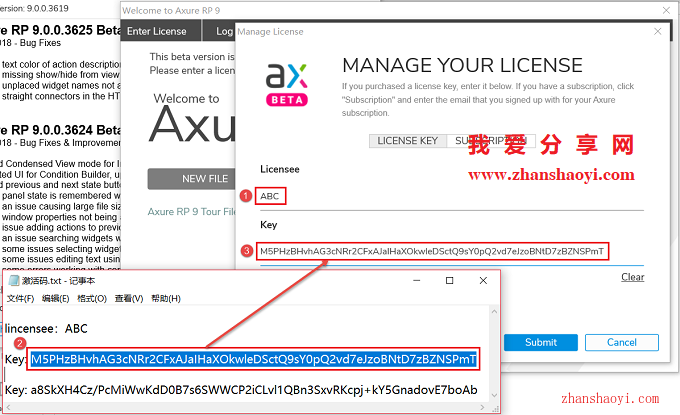Close the 激活码.txt Notepad window
The height and width of the screenshot is (415, 680).
pos(483,281)
